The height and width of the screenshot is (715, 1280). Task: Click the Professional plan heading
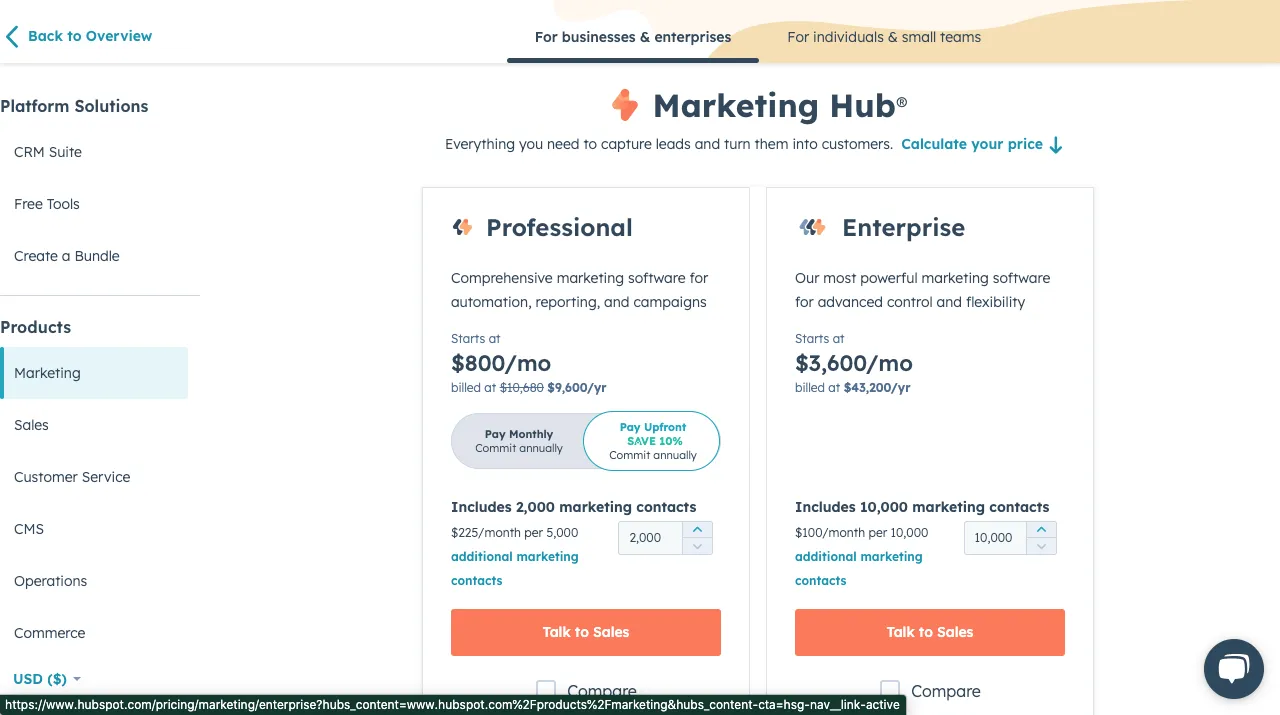click(559, 228)
